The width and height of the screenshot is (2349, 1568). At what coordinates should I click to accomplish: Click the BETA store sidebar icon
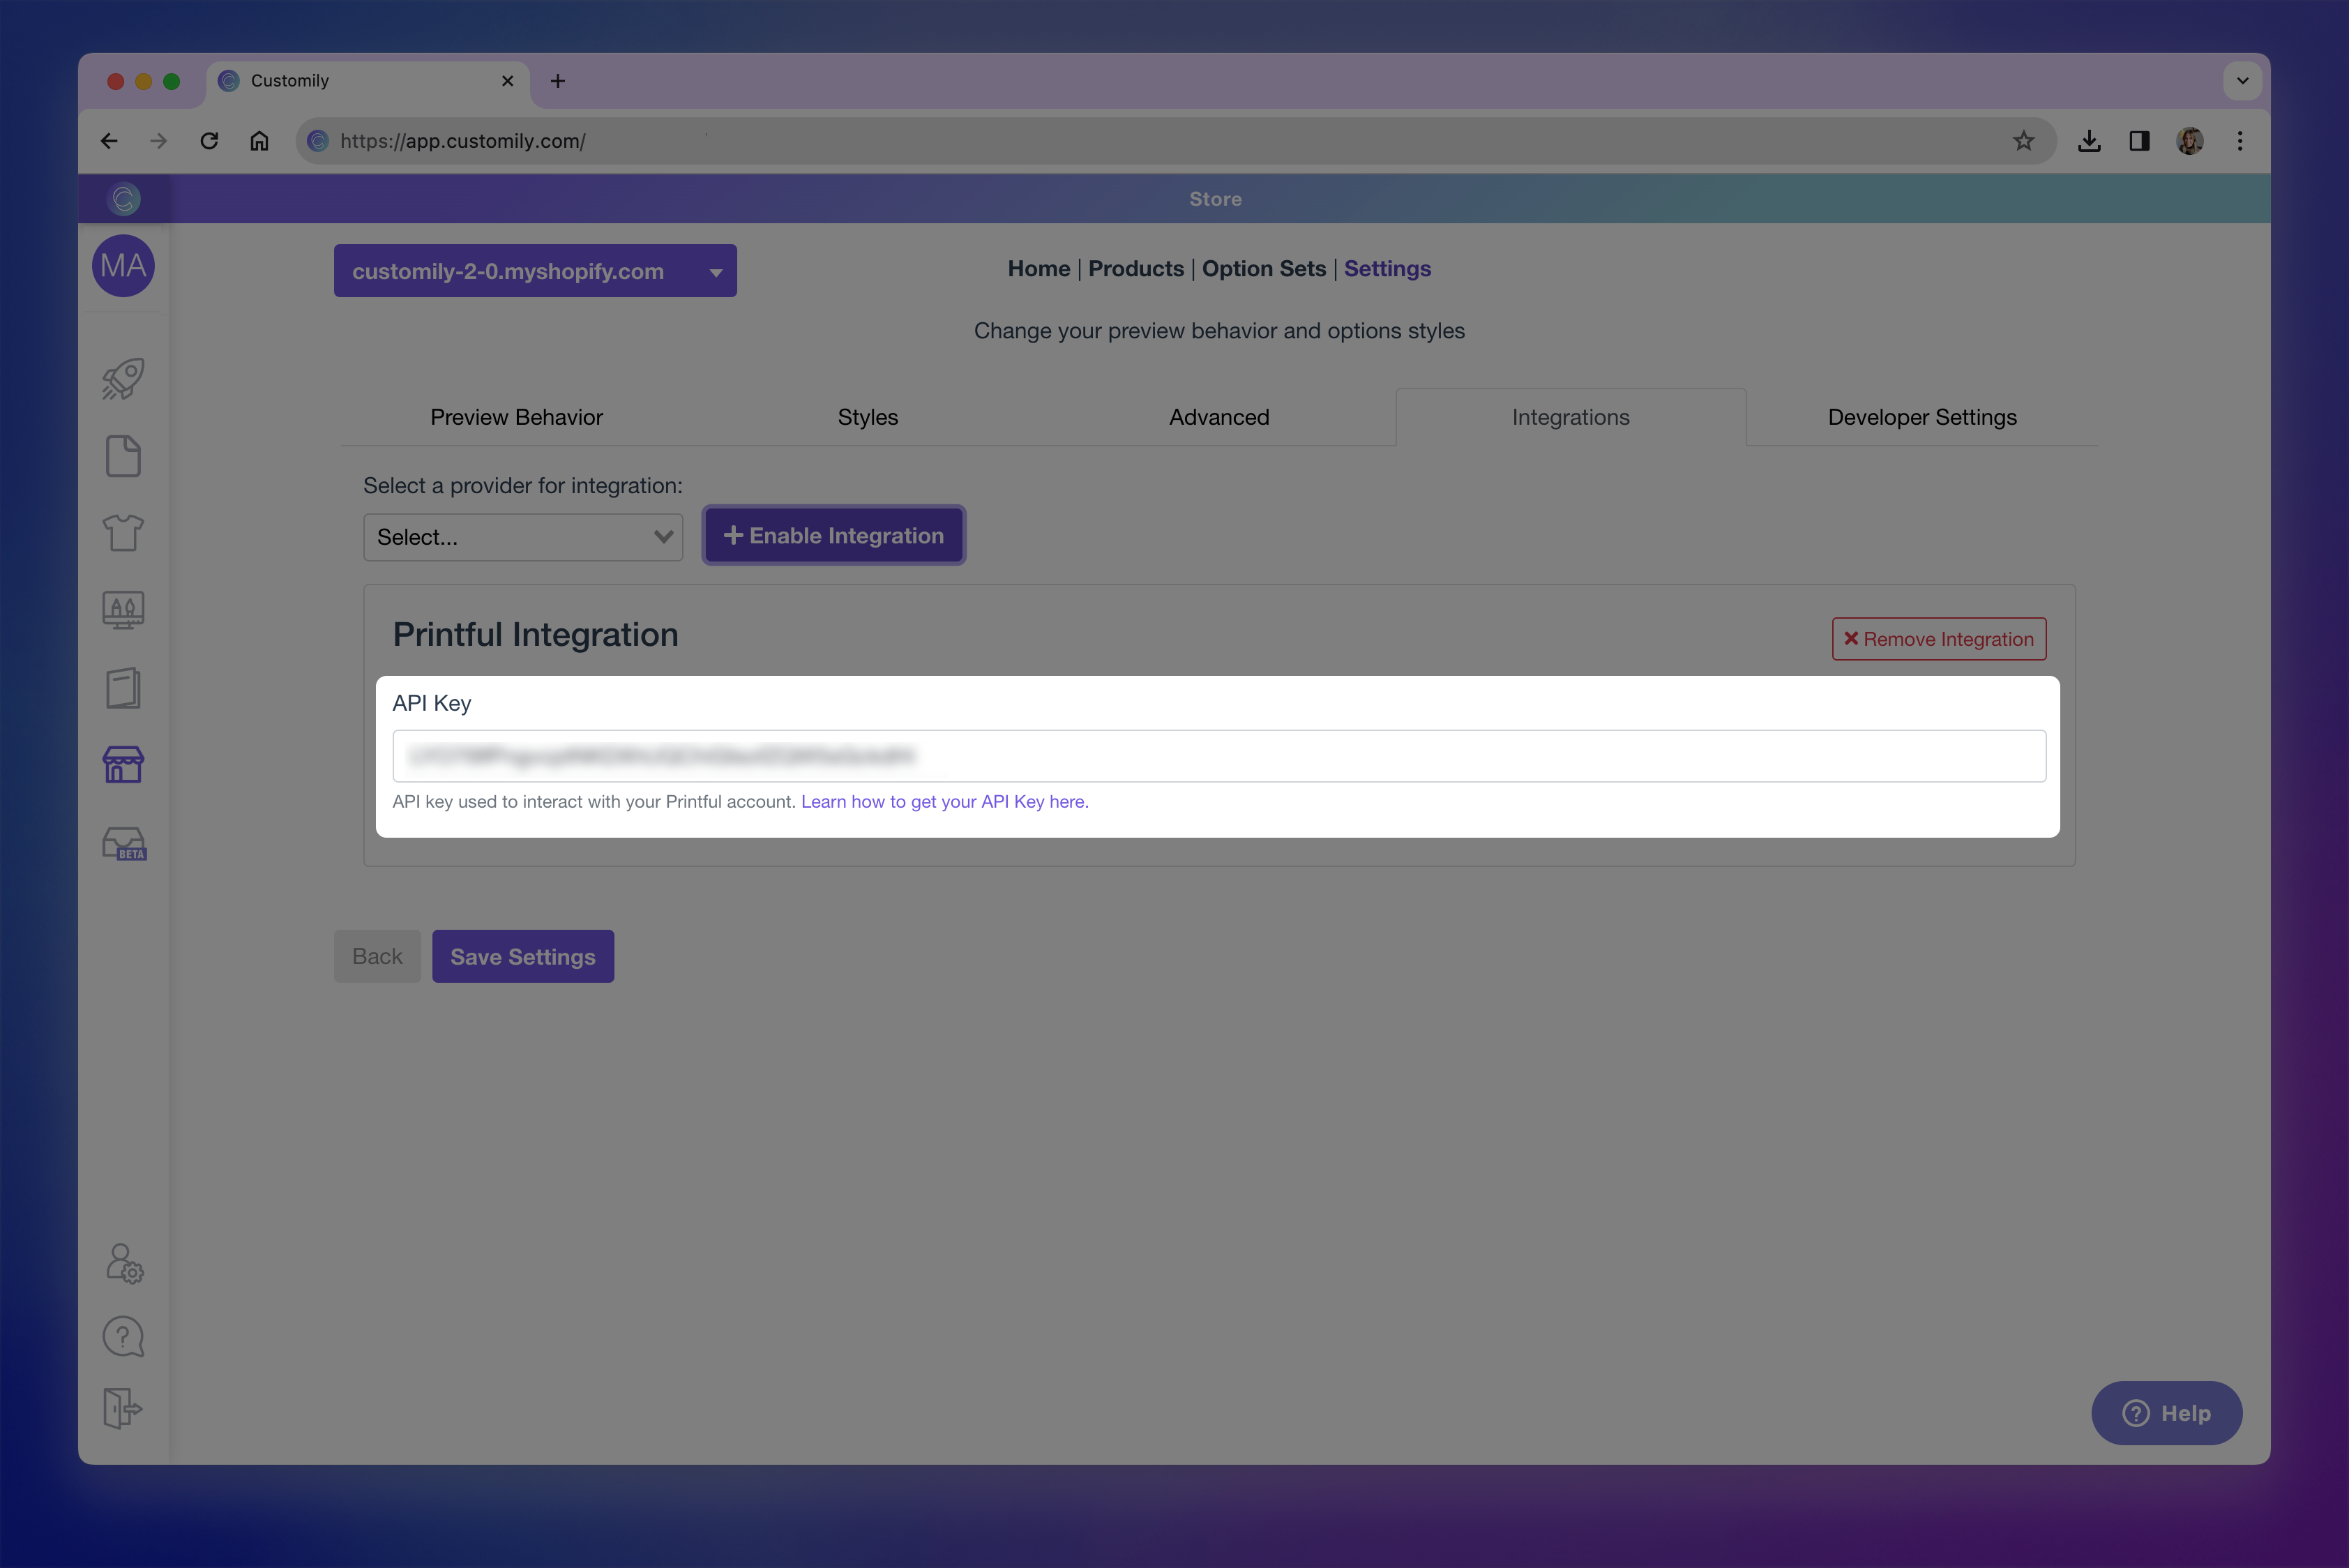(124, 843)
